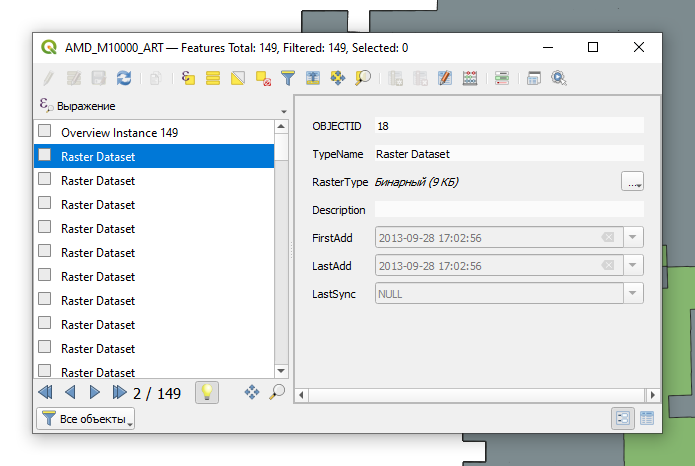The width and height of the screenshot is (695, 466).
Task: Zoom map to selected rows toolbar icon
Action: [363, 78]
